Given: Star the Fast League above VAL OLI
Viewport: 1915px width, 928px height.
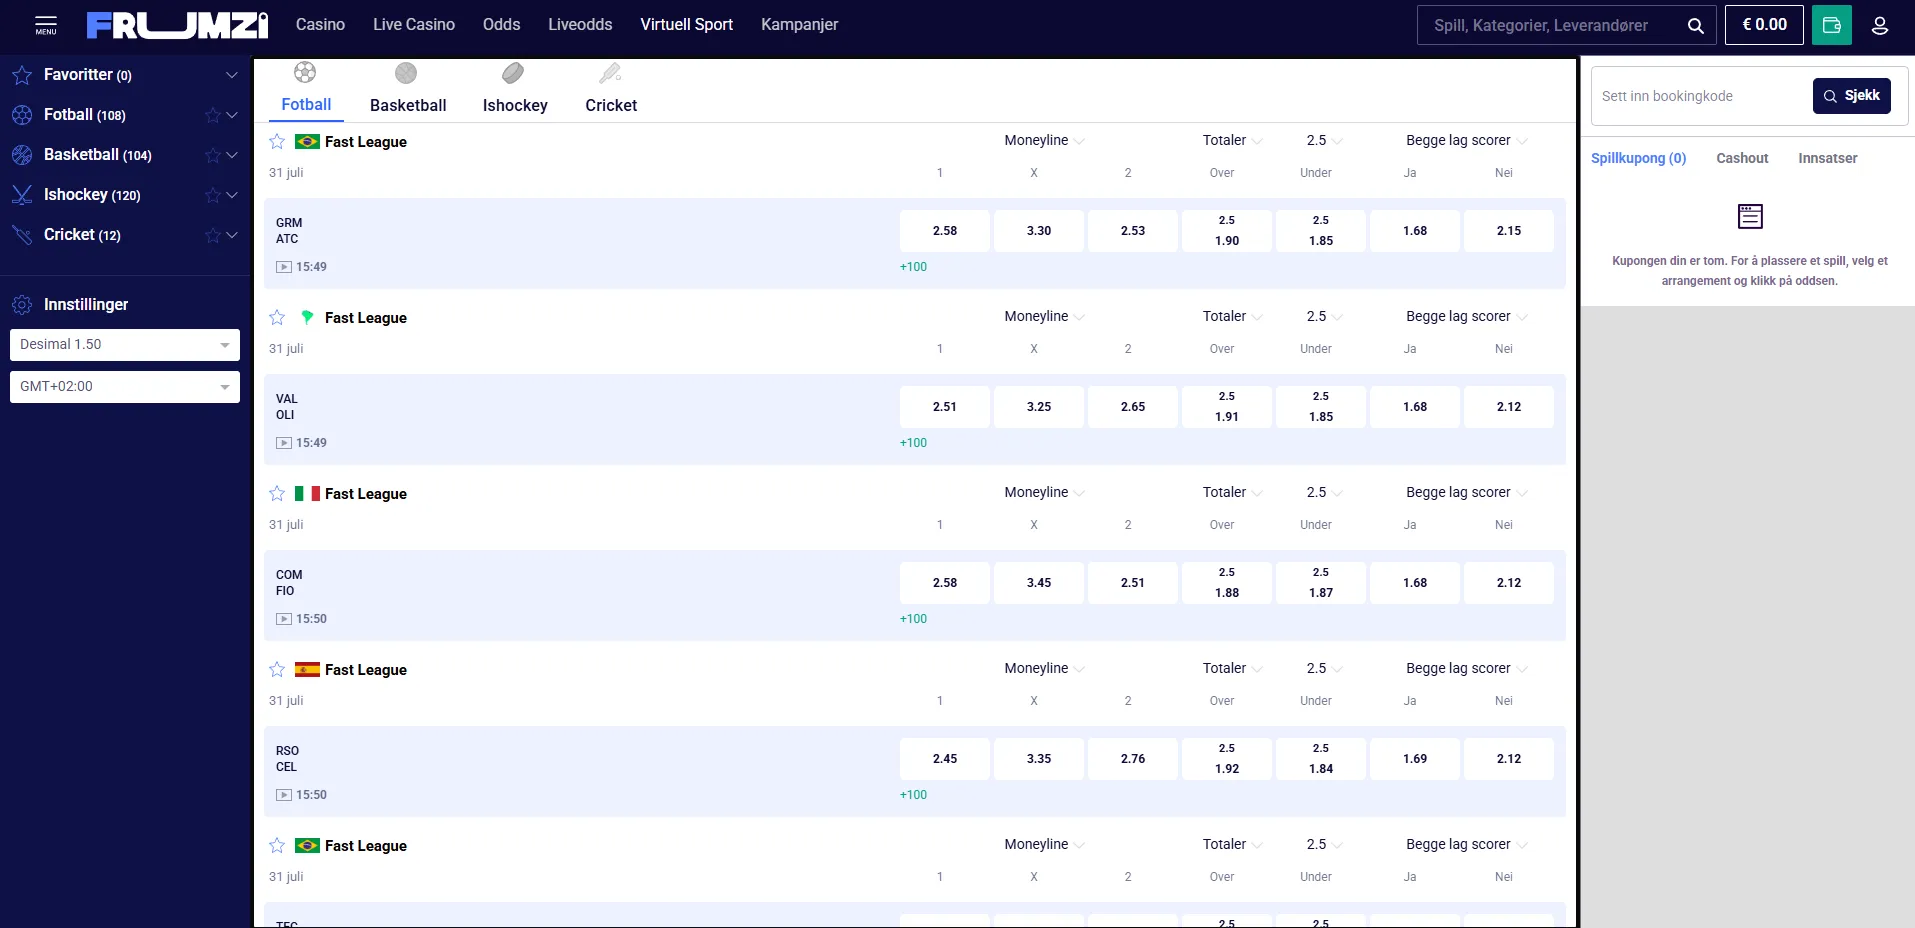Looking at the screenshot, I should pyautogui.click(x=277, y=318).
